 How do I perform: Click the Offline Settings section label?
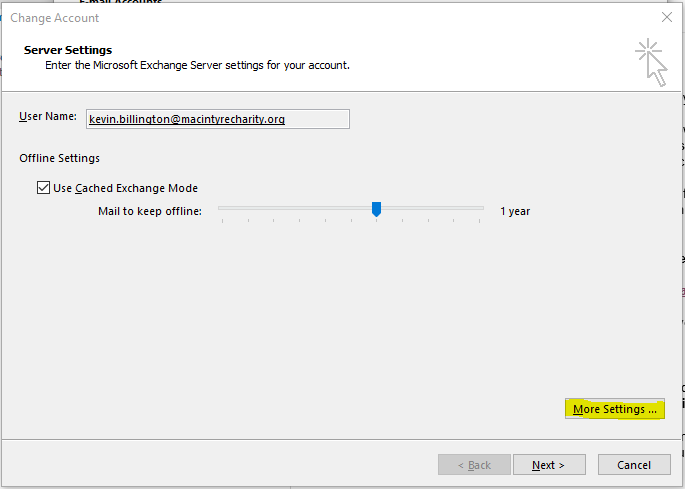click(x=59, y=158)
